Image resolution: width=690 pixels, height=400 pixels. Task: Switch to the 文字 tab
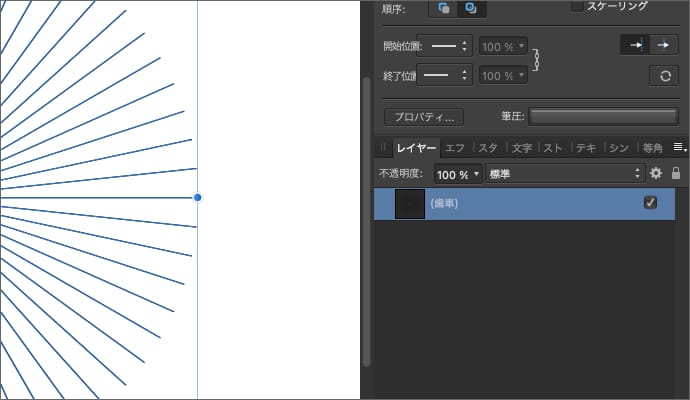click(521, 148)
